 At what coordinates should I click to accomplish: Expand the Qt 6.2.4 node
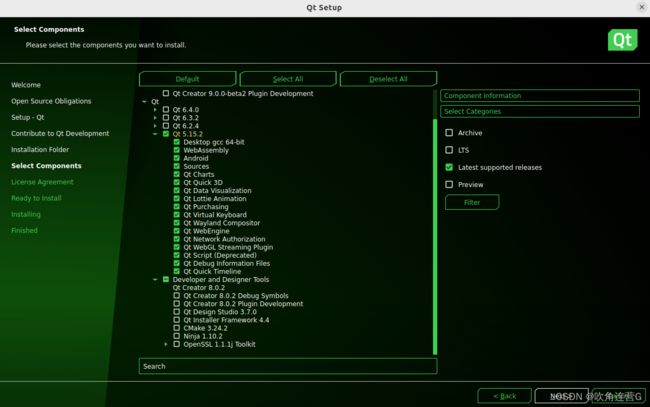[x=155, y=126]
